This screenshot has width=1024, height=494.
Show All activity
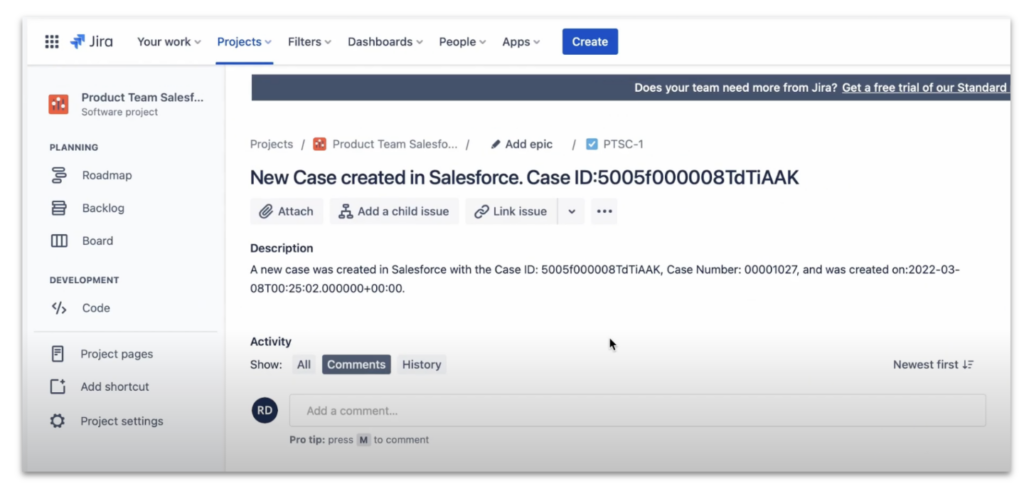click(303, 365)
